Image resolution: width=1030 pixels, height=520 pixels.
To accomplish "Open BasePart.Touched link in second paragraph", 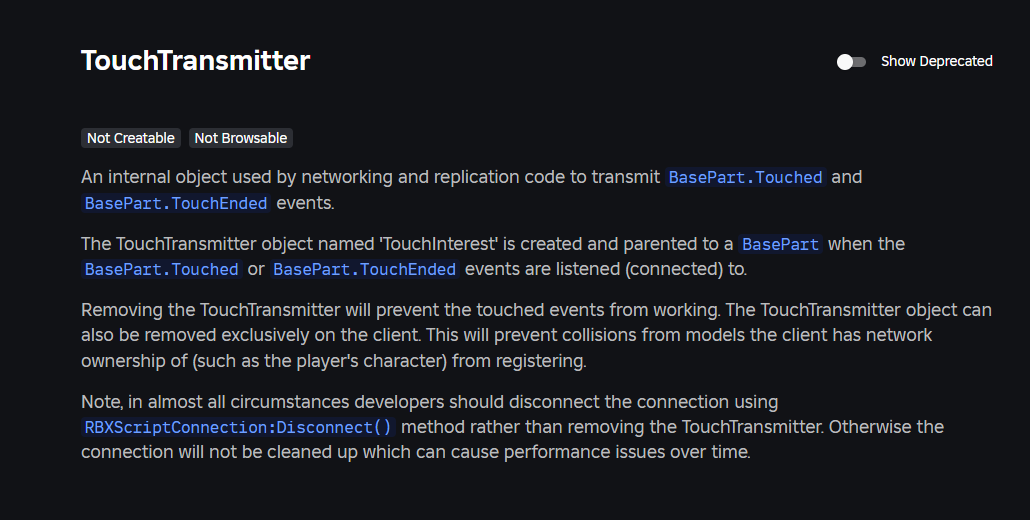I will 162,269.
